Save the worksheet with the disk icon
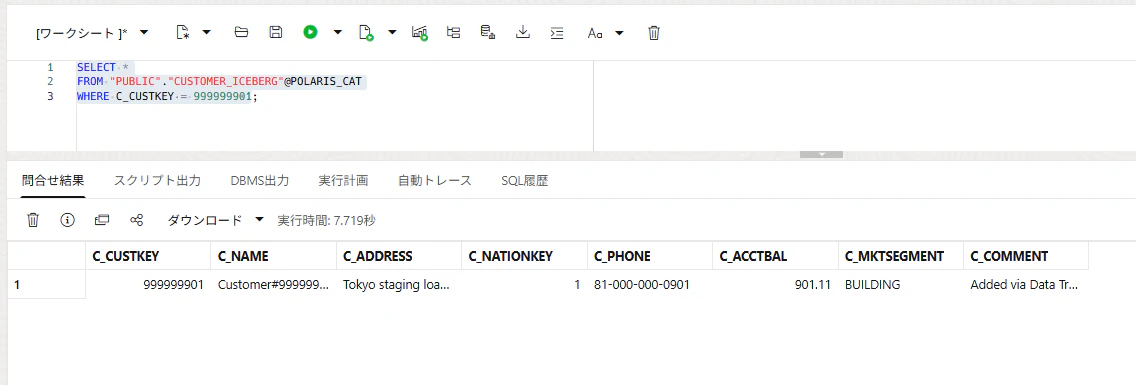 [275, 32]
